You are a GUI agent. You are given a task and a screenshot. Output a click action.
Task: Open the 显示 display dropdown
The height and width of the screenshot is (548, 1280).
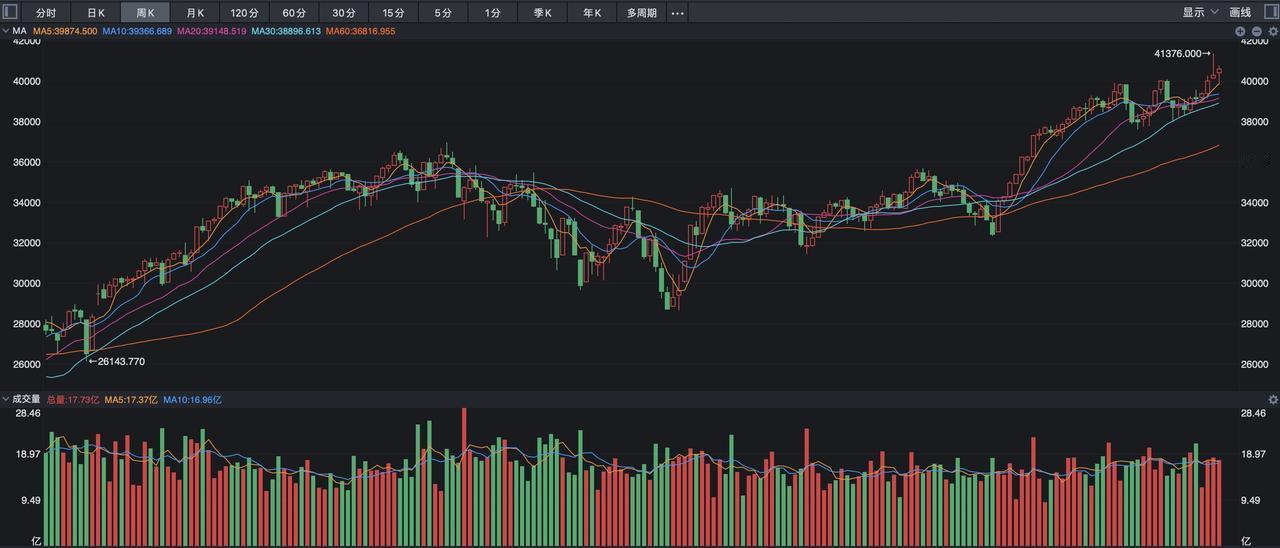pos(1200,12)
